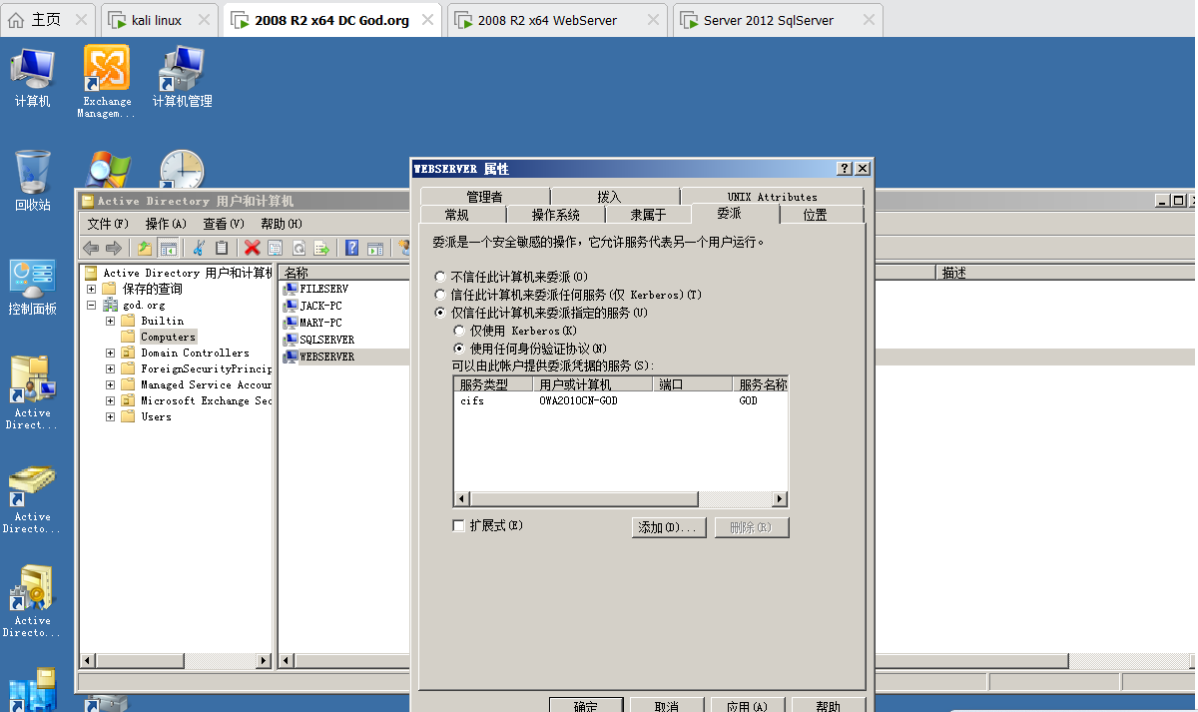Image resolution: width=1198 pixels, height=712 pixels.
Task: Expand the ForeignSecurityPrincipals tree node
Action: [110, 369]
